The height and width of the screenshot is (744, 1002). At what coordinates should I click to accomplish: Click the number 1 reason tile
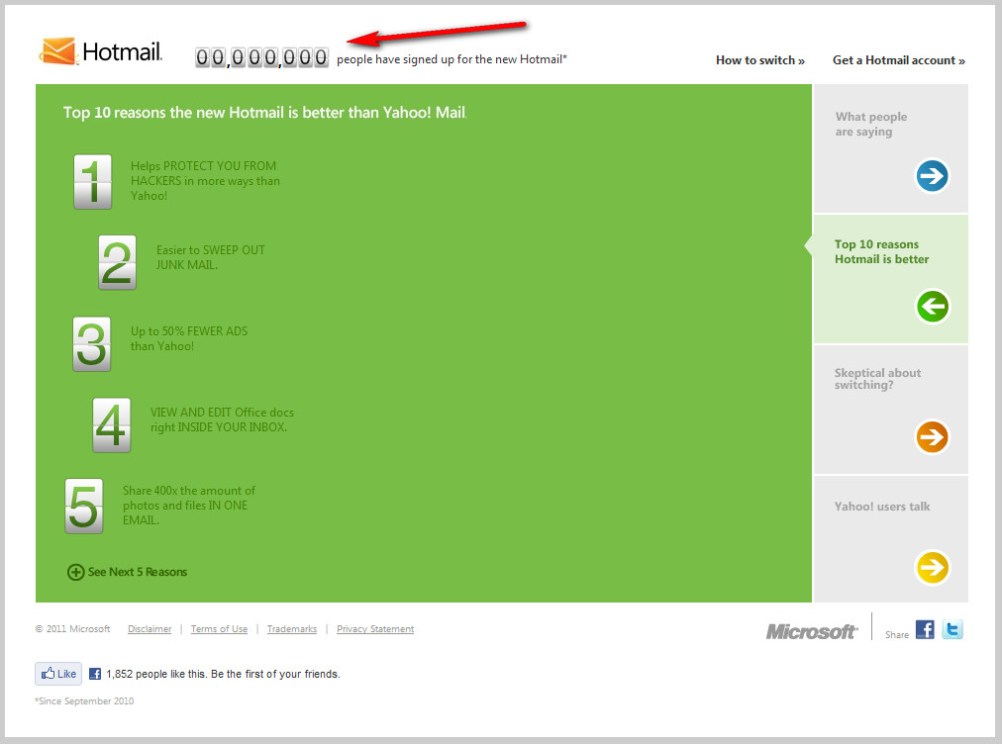(x=93, y=182)
